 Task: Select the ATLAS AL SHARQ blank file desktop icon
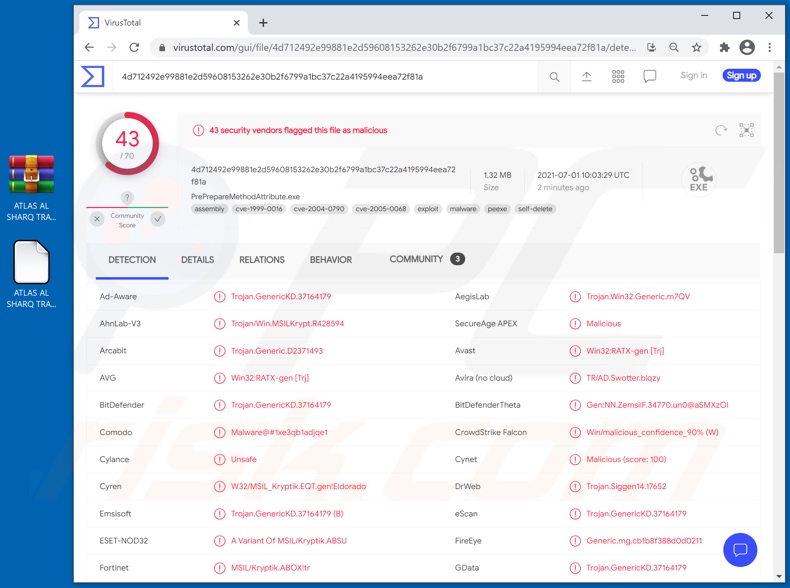[x=31, y=275]
